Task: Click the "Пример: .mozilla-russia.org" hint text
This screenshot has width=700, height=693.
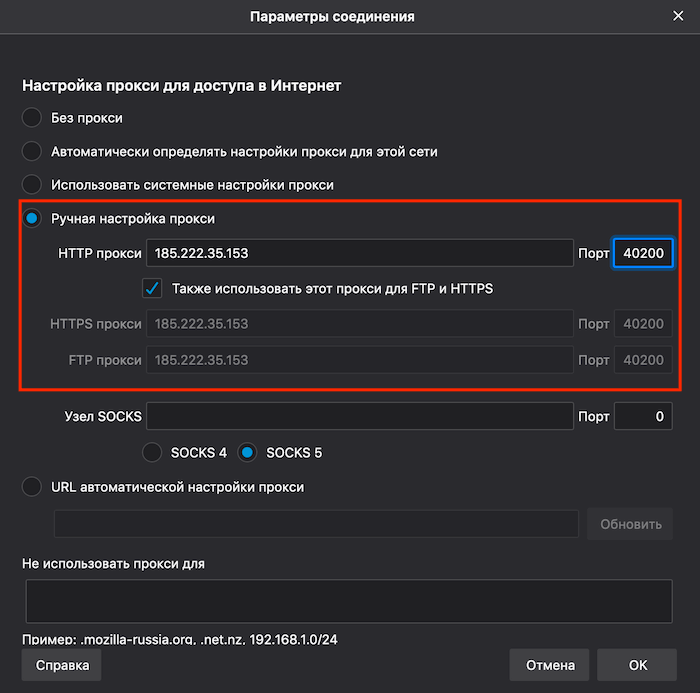Action: click(x=180, y=639)
